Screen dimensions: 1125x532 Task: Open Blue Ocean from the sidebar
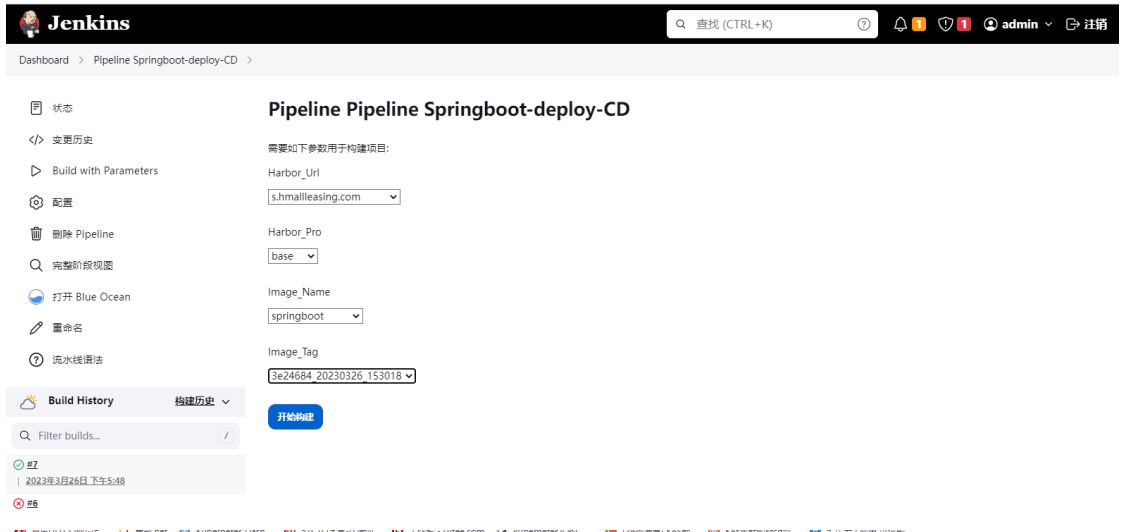(x=91, y=297)
